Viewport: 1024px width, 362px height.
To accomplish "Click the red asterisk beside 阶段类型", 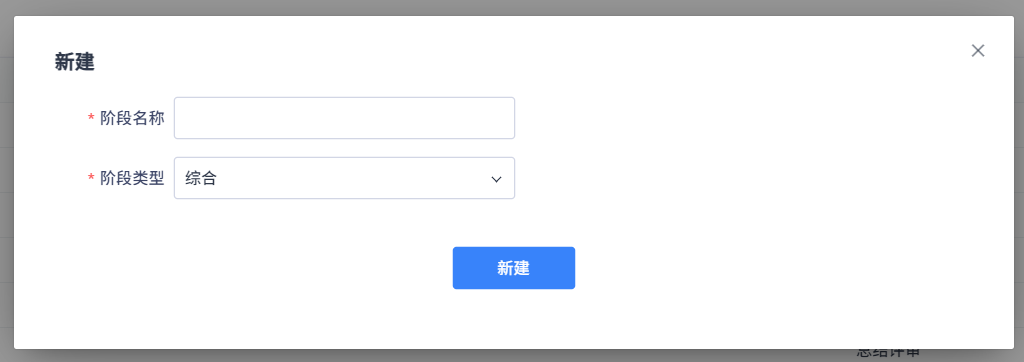I will click(91, 178).
